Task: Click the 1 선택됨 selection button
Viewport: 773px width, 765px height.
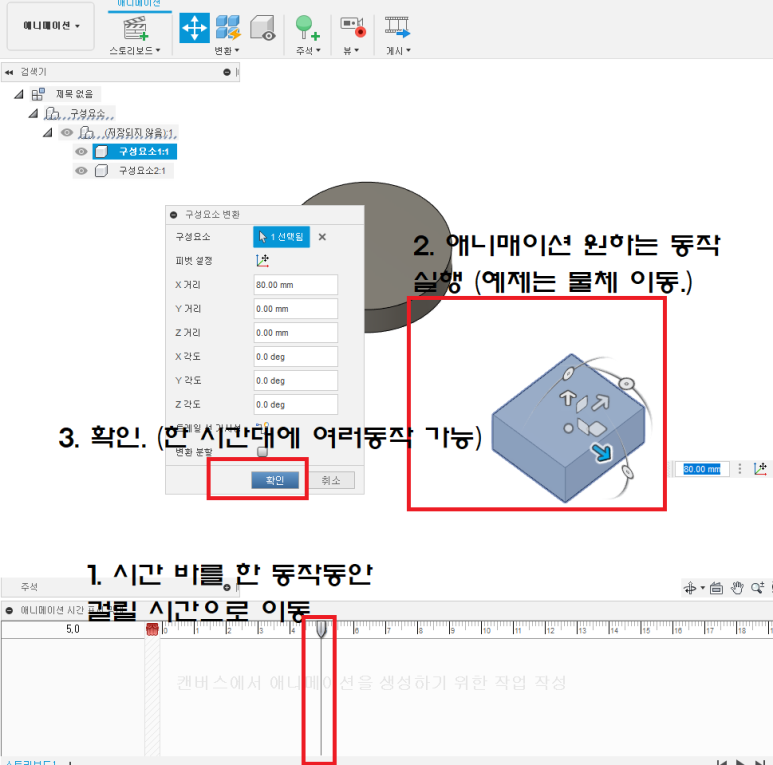Action: (281, 237)
